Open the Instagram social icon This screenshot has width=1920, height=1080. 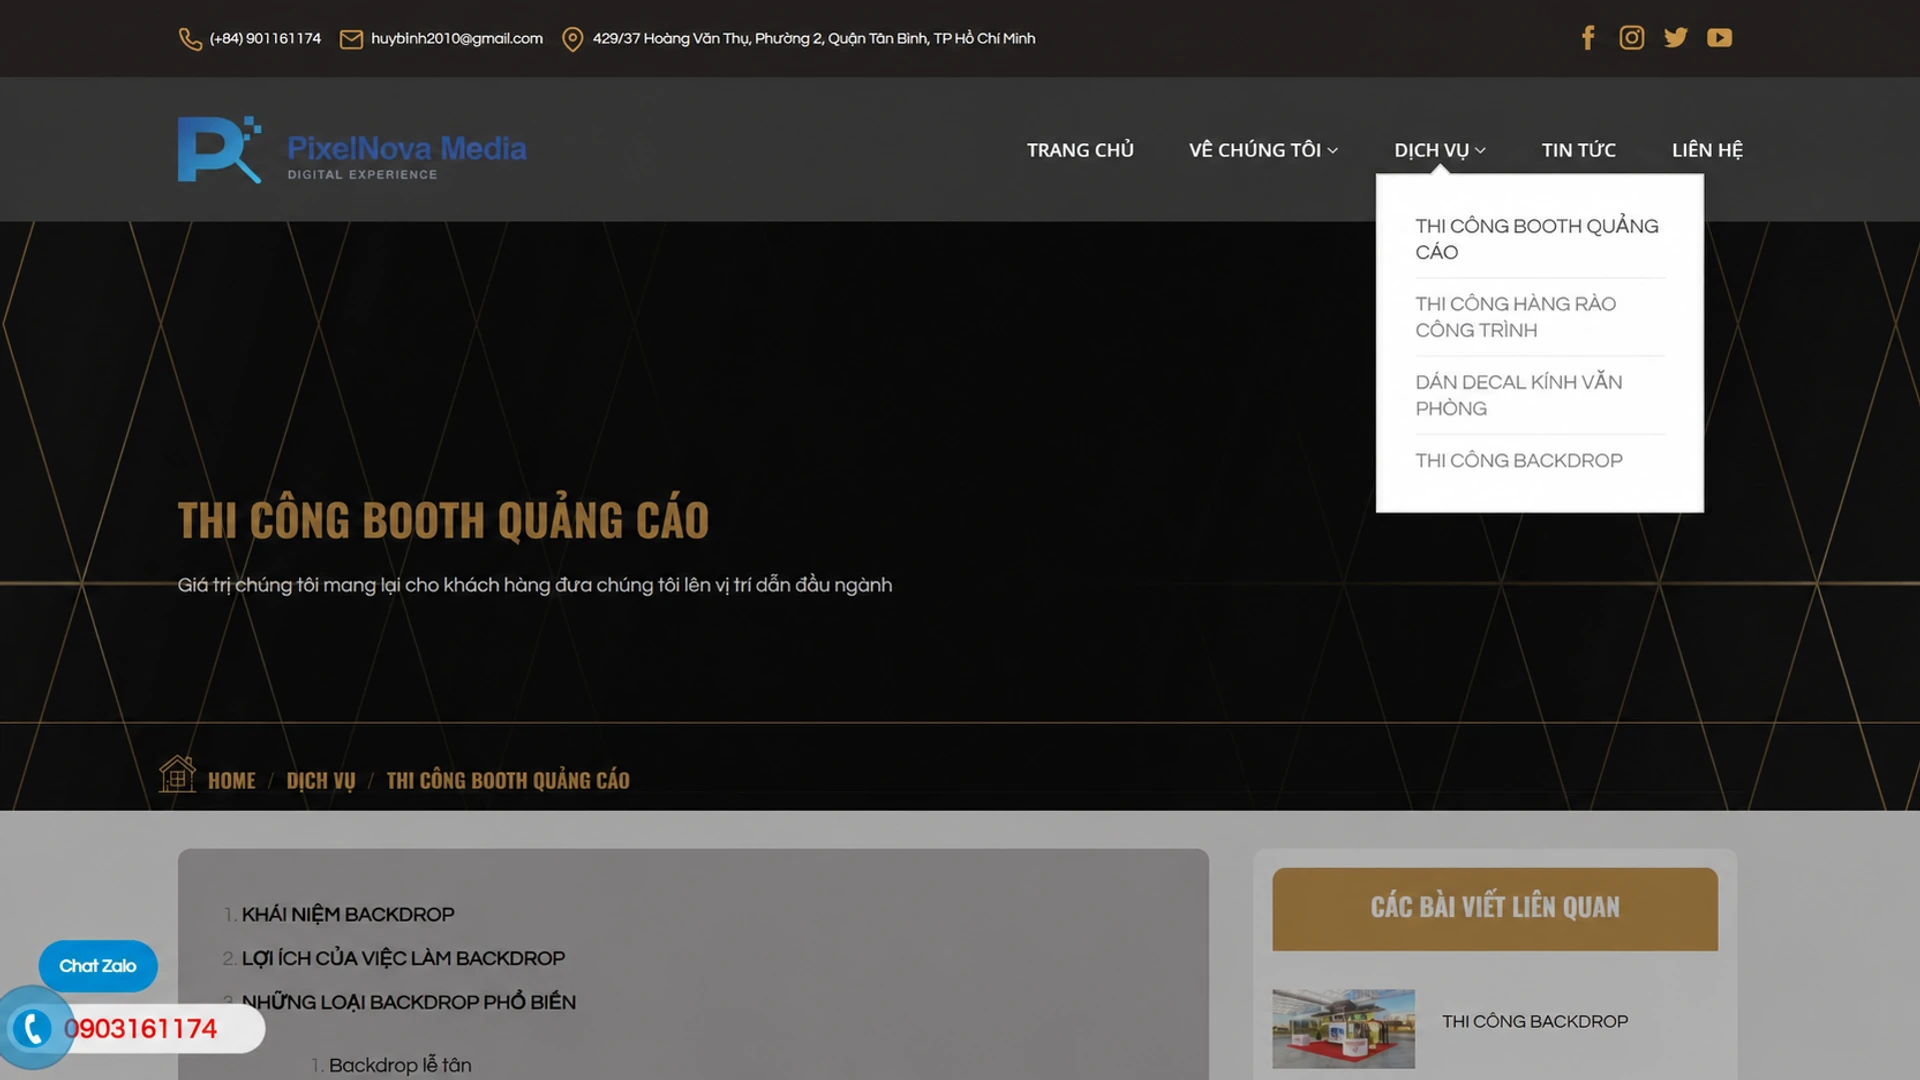1632,38
